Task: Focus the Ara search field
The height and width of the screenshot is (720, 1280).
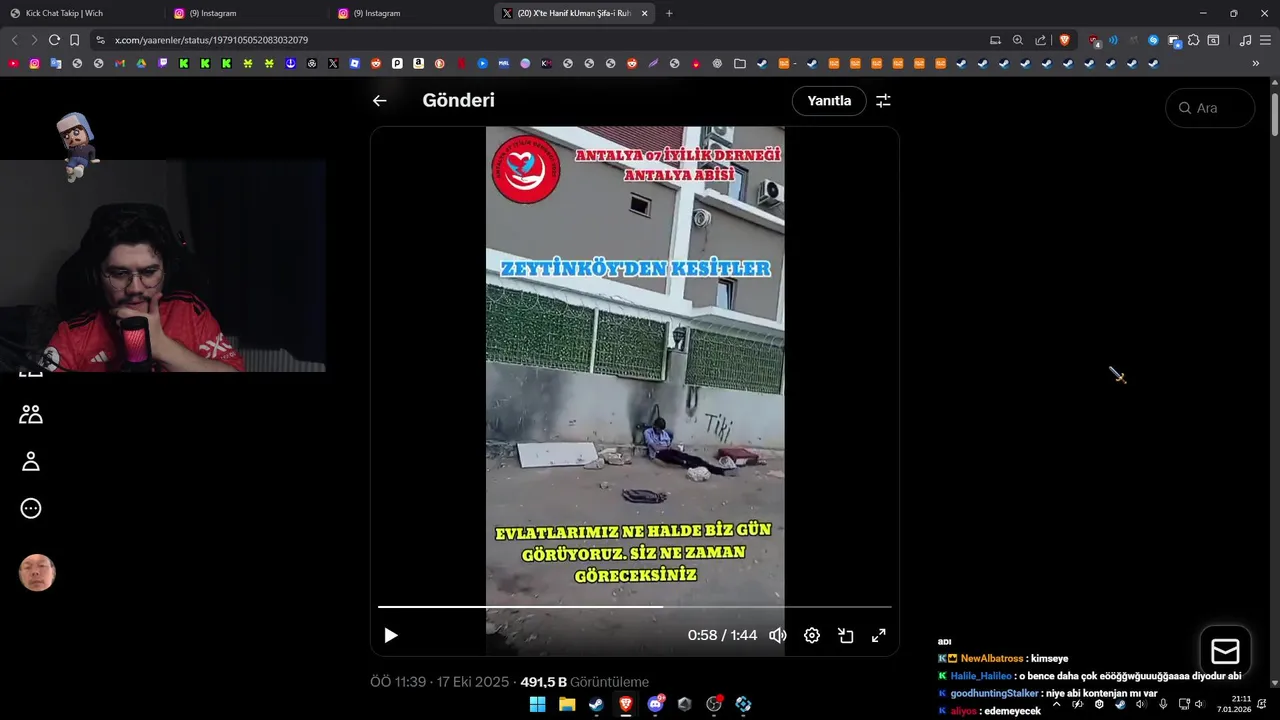Action: tap(1210, 108)
